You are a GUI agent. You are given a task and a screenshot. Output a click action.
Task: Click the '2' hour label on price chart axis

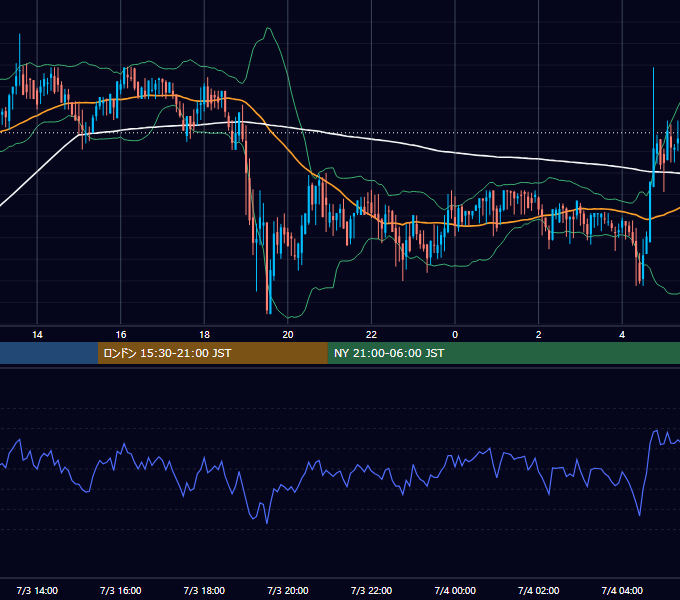539,335
